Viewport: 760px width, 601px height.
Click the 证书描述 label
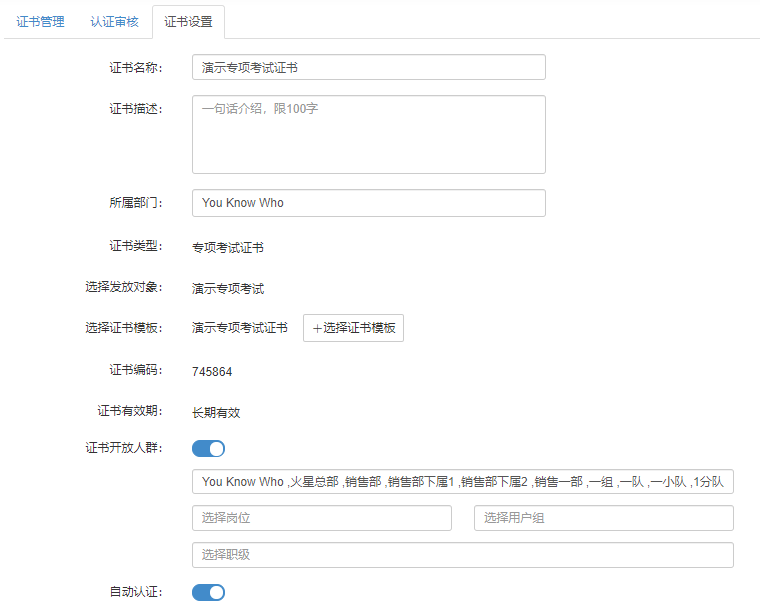pyautogui.click(x=136, y=109)
